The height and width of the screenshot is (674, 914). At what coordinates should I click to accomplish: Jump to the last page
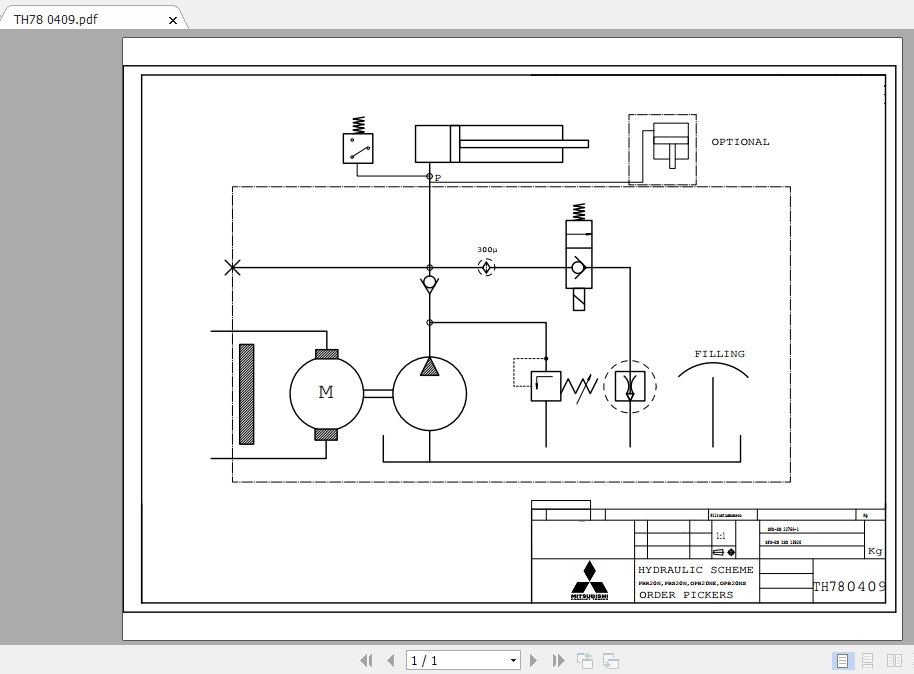(558, 660)
